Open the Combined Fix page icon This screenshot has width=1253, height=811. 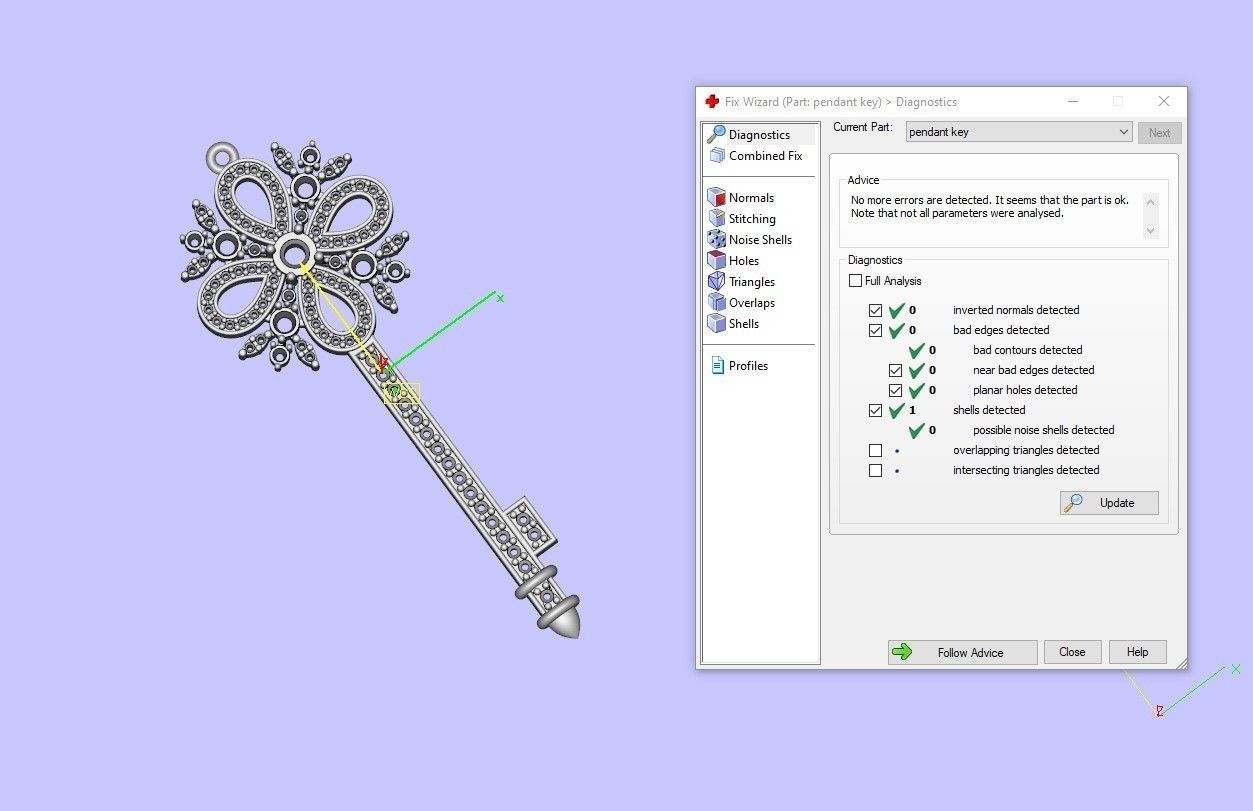point(716,156)
